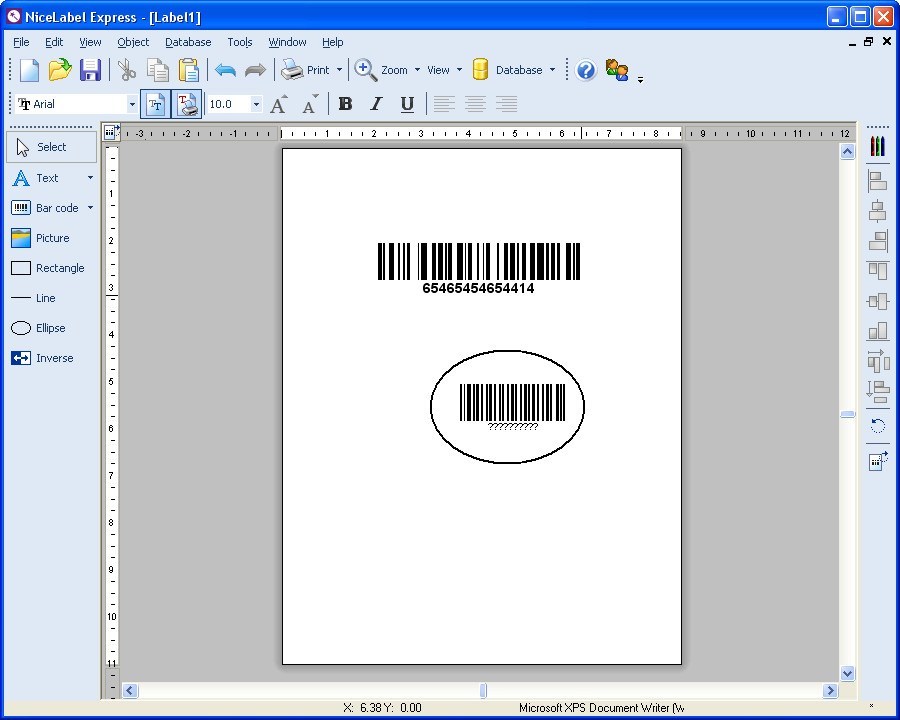Align objects to bottom using the right toolbar icon

[878, 331]
